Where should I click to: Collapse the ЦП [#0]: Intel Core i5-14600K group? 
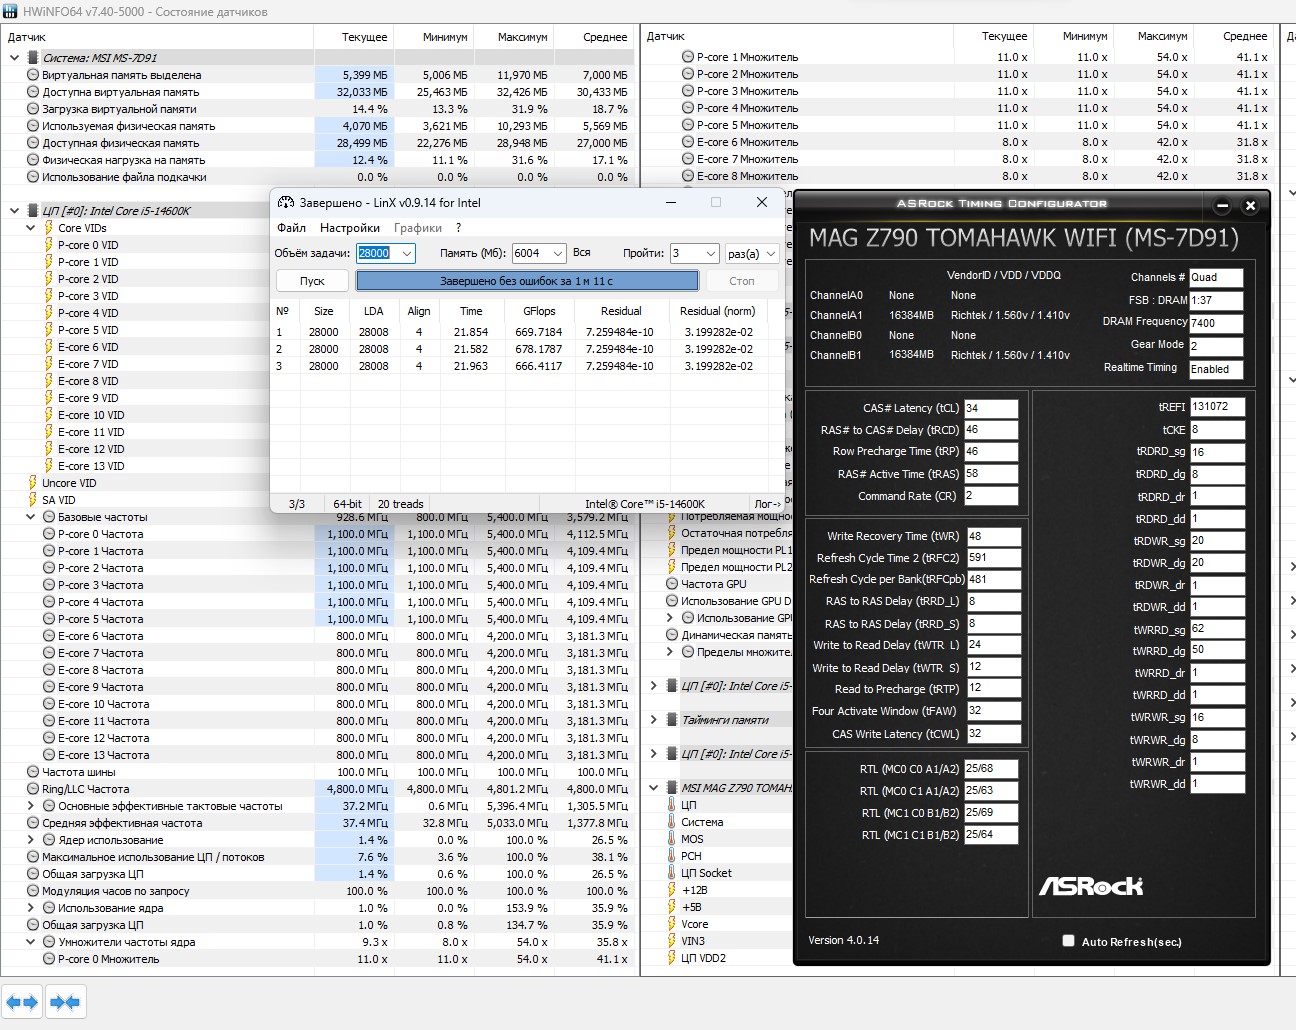14,211
